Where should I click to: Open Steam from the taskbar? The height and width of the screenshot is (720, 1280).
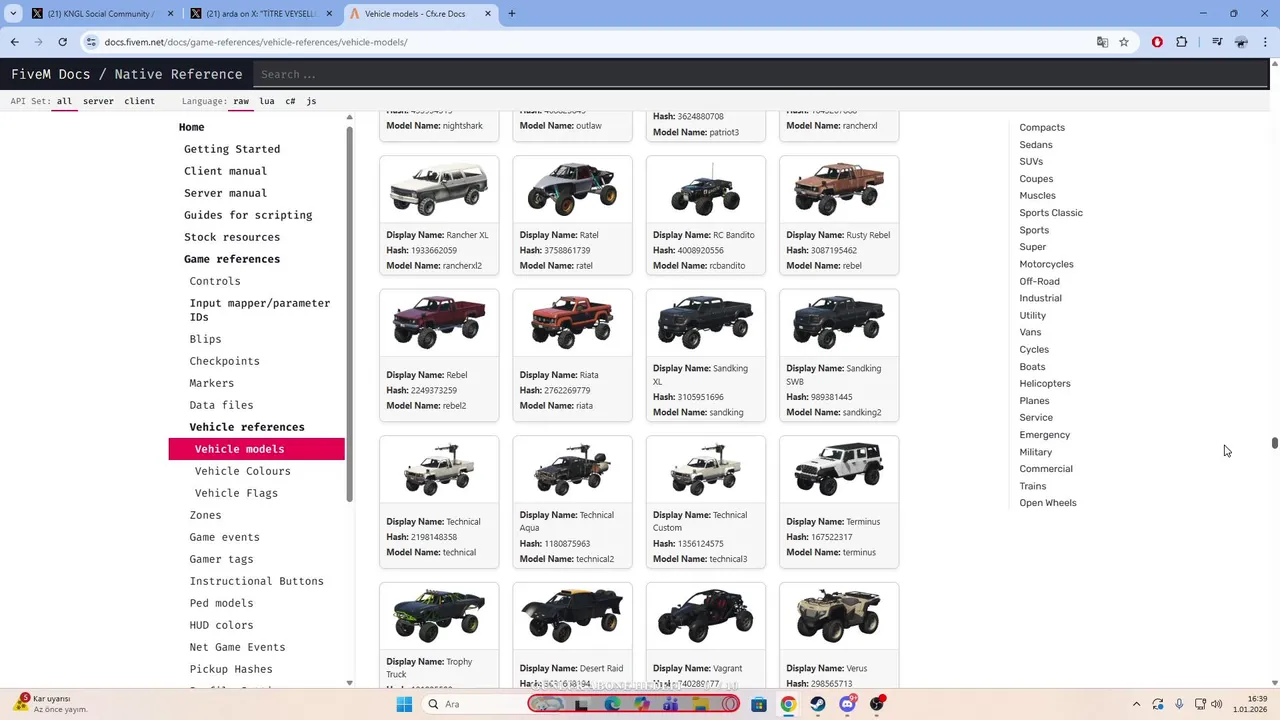point(818,704)
